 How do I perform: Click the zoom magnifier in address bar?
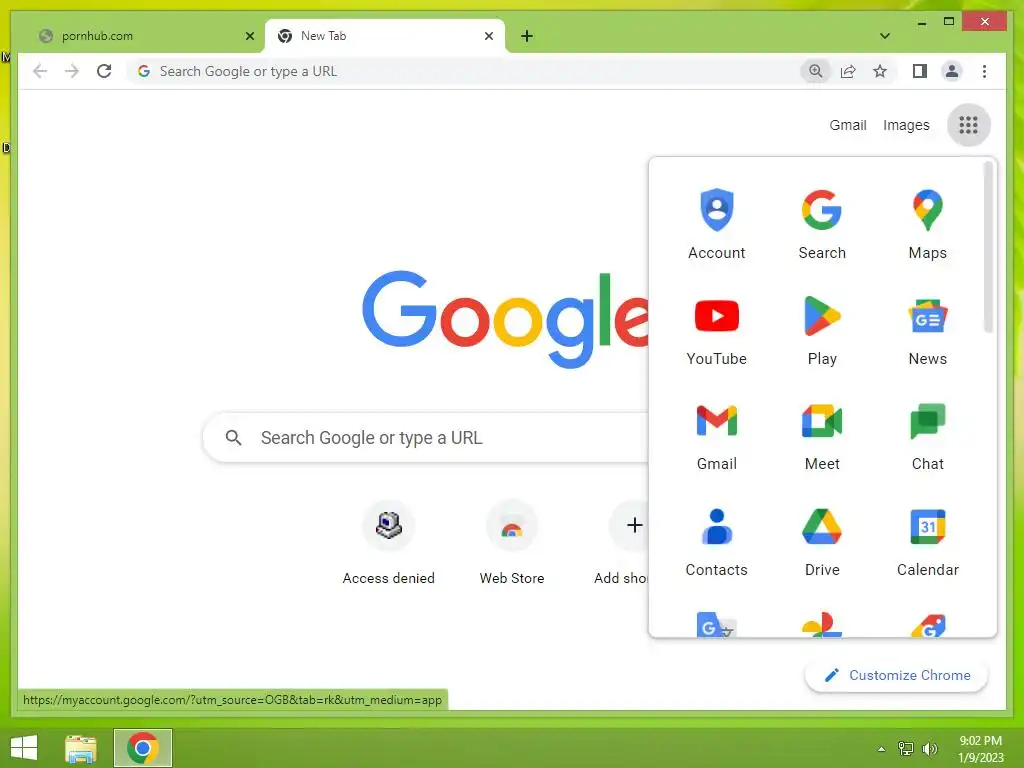815,71
